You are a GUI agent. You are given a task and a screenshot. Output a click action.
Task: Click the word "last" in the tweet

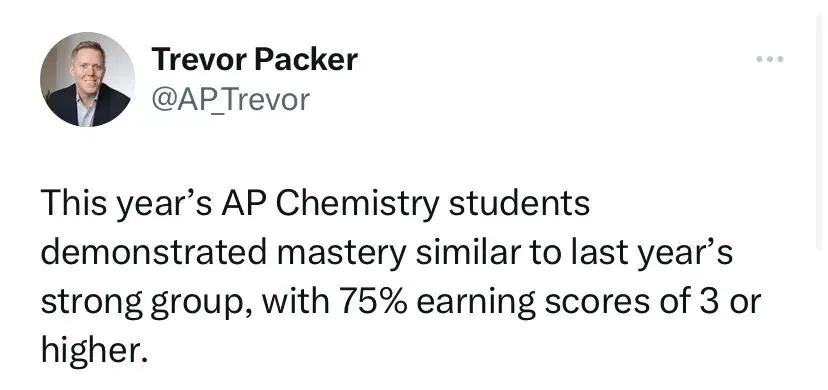click(x=586, y=253)
